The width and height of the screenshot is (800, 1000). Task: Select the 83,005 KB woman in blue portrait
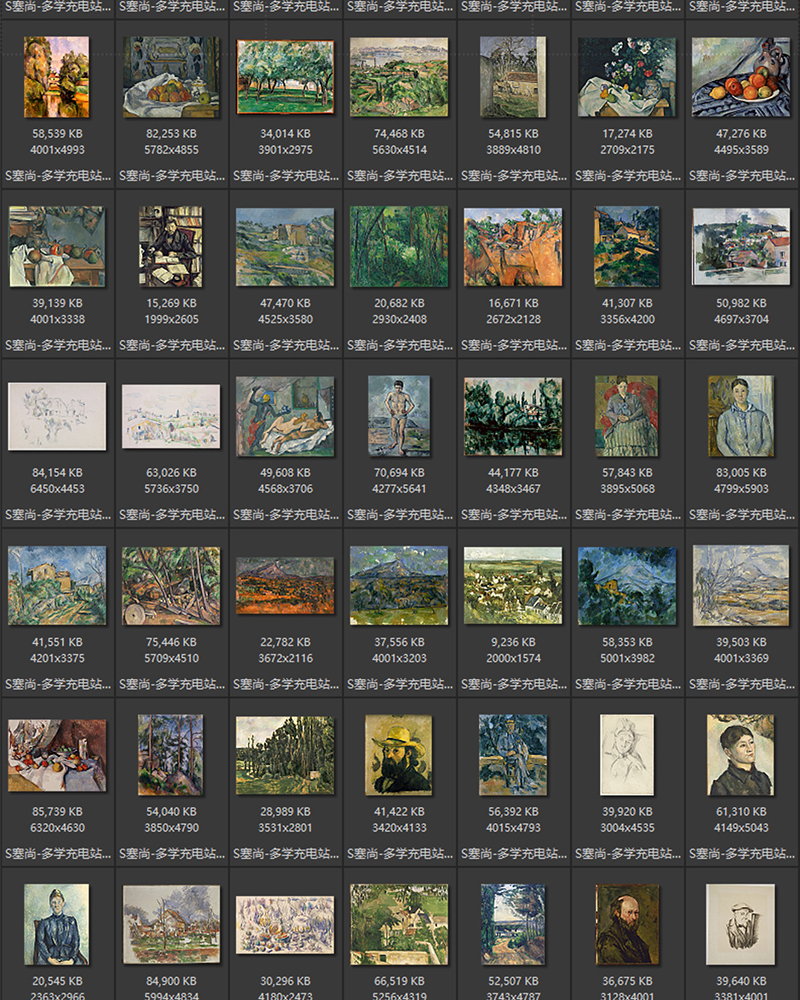pyautogui.click(x=741, y=415)
